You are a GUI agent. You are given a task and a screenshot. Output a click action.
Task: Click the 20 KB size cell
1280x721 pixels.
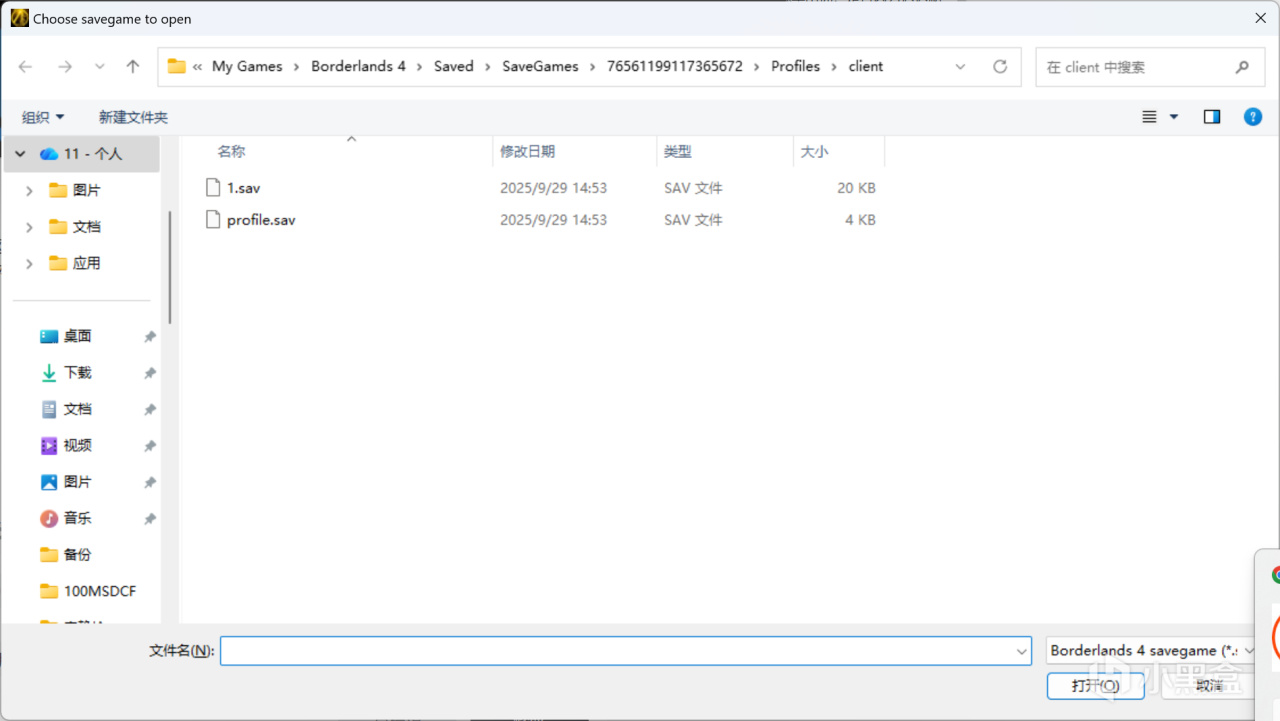(856, 188)
